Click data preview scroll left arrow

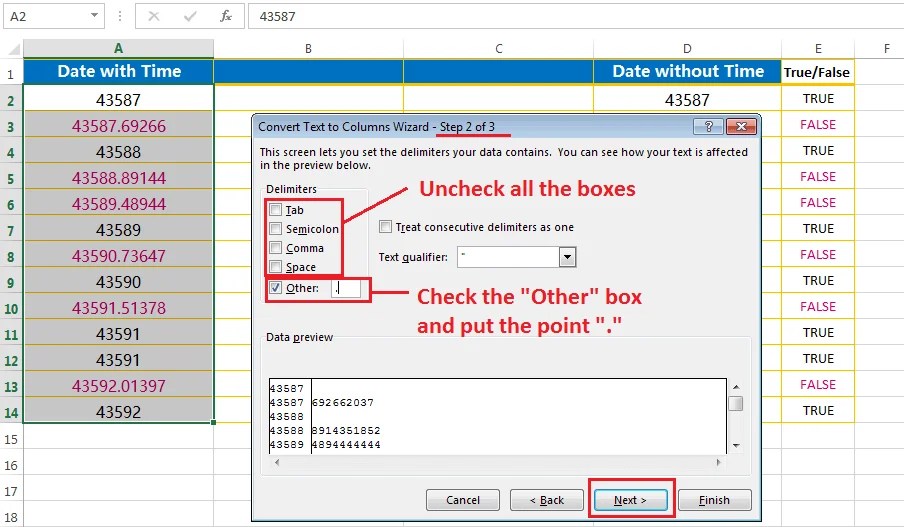click(277, 462)
